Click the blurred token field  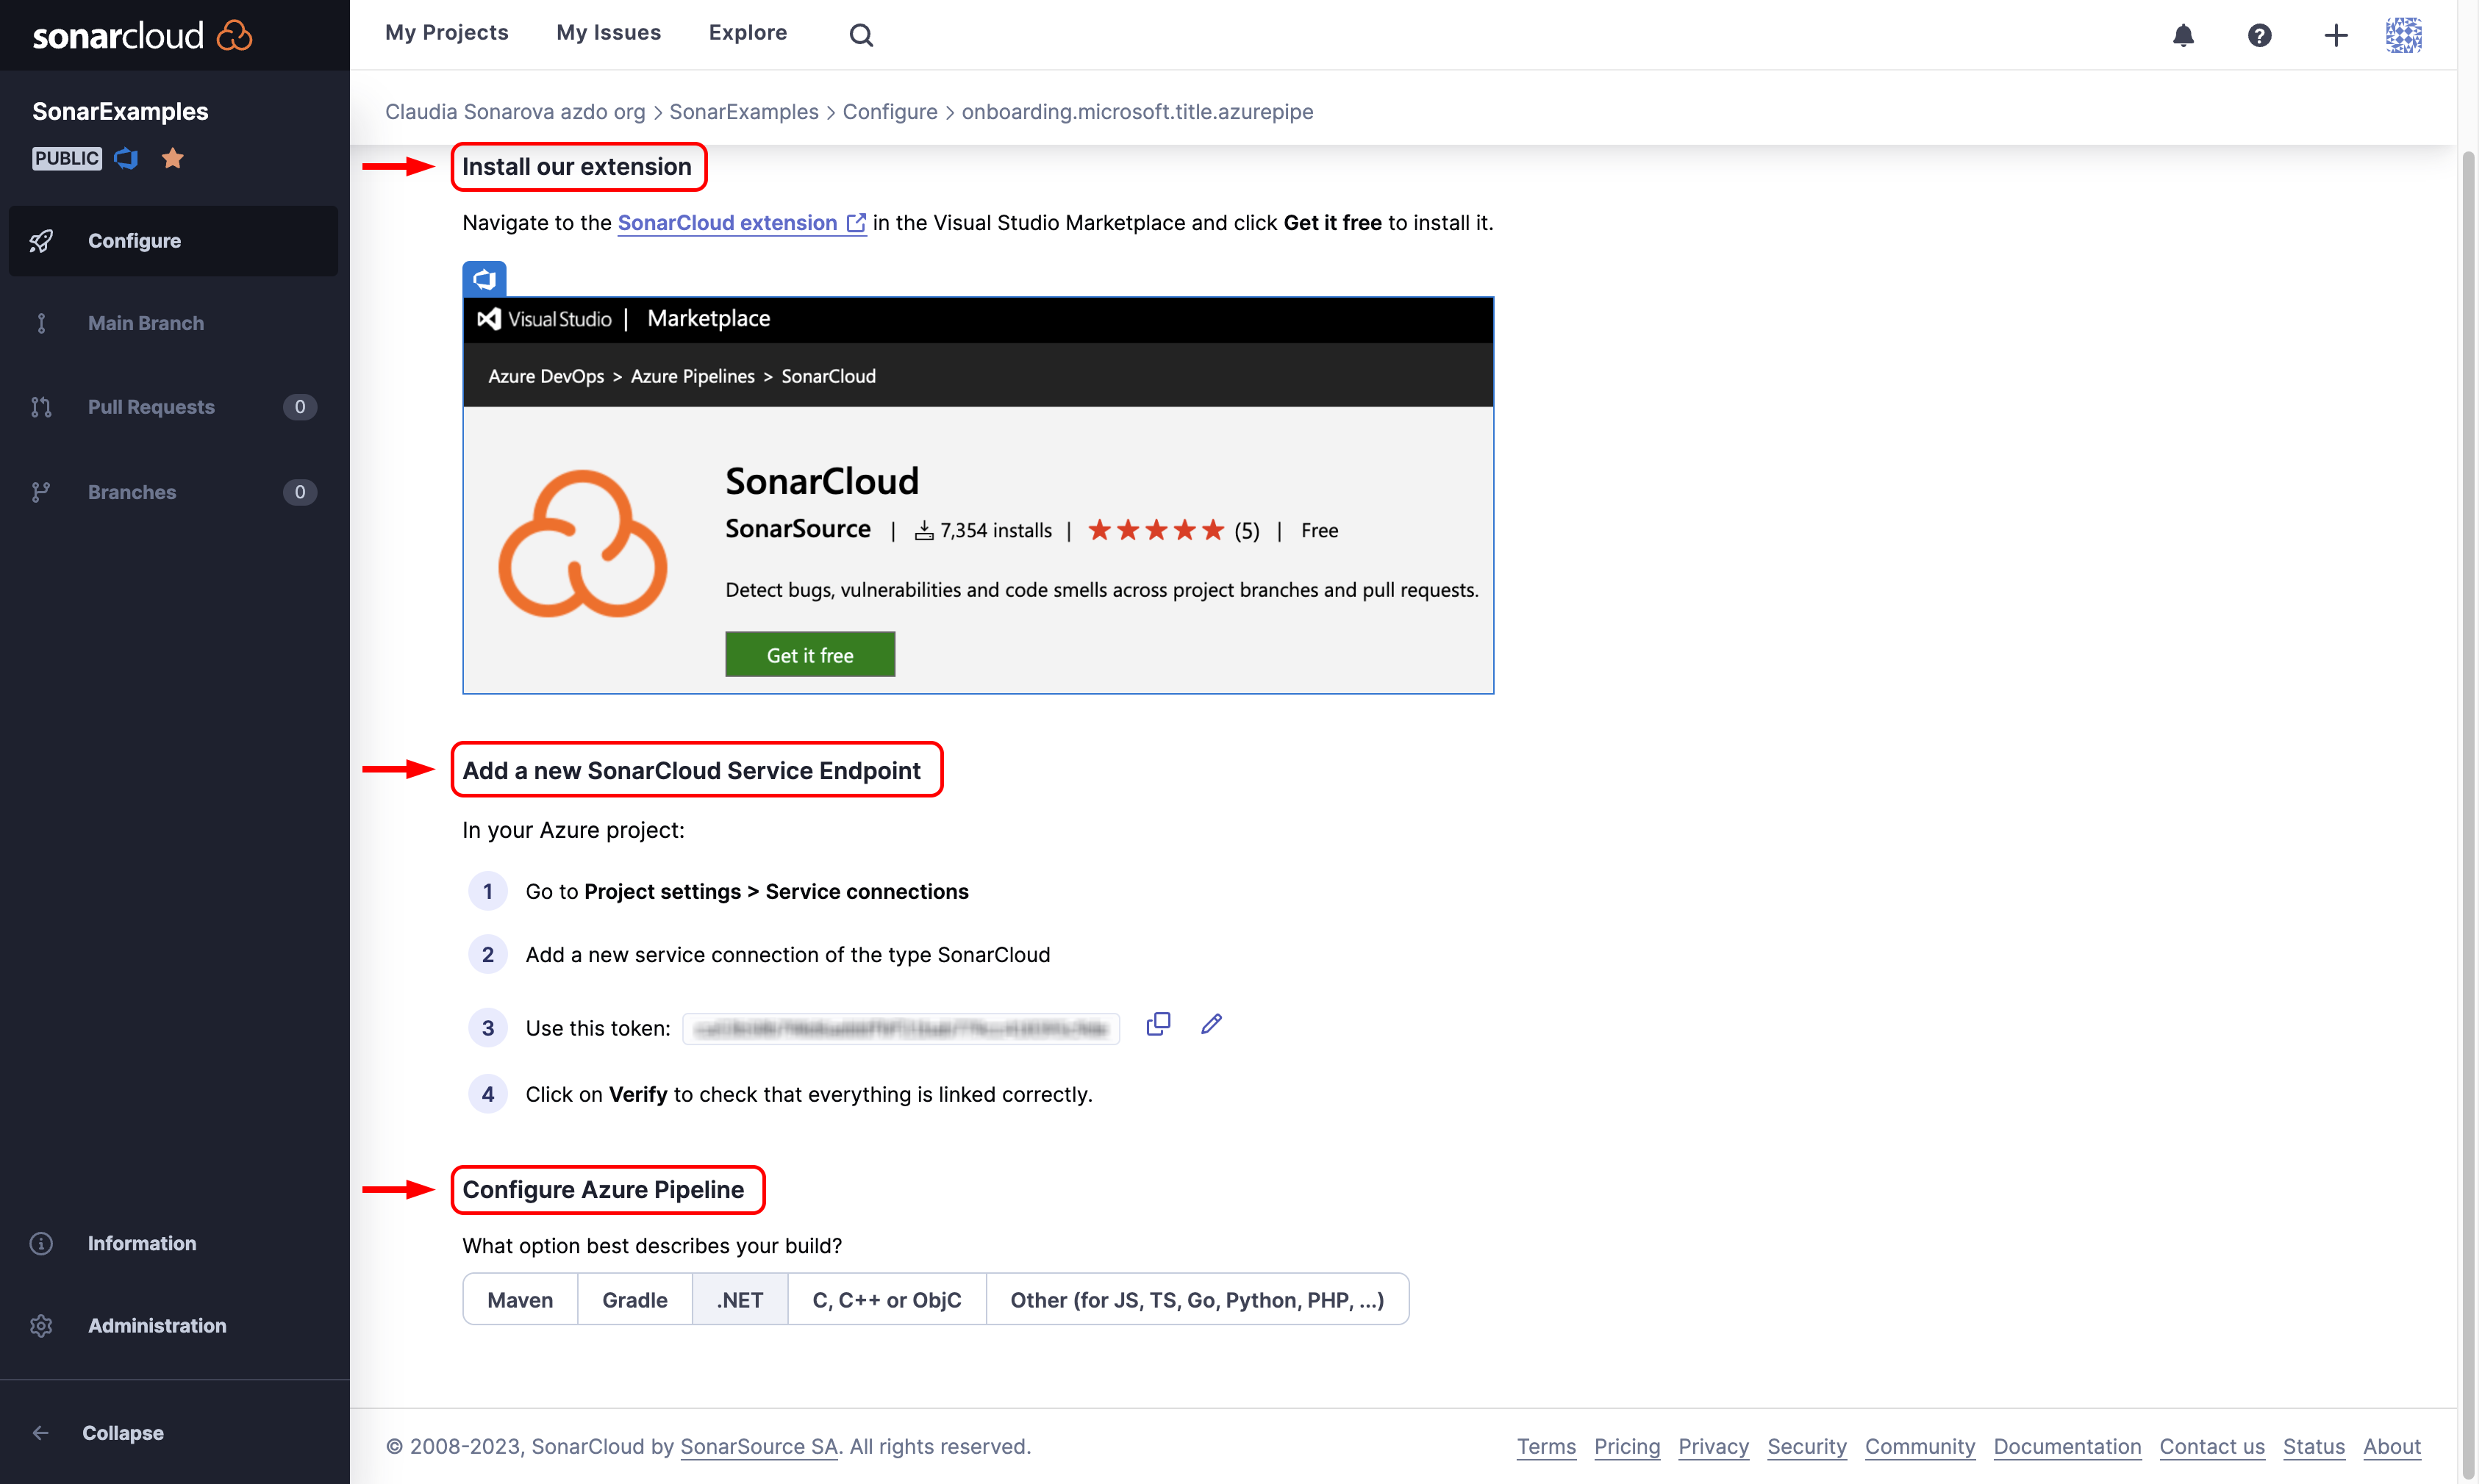(901, 1028)
